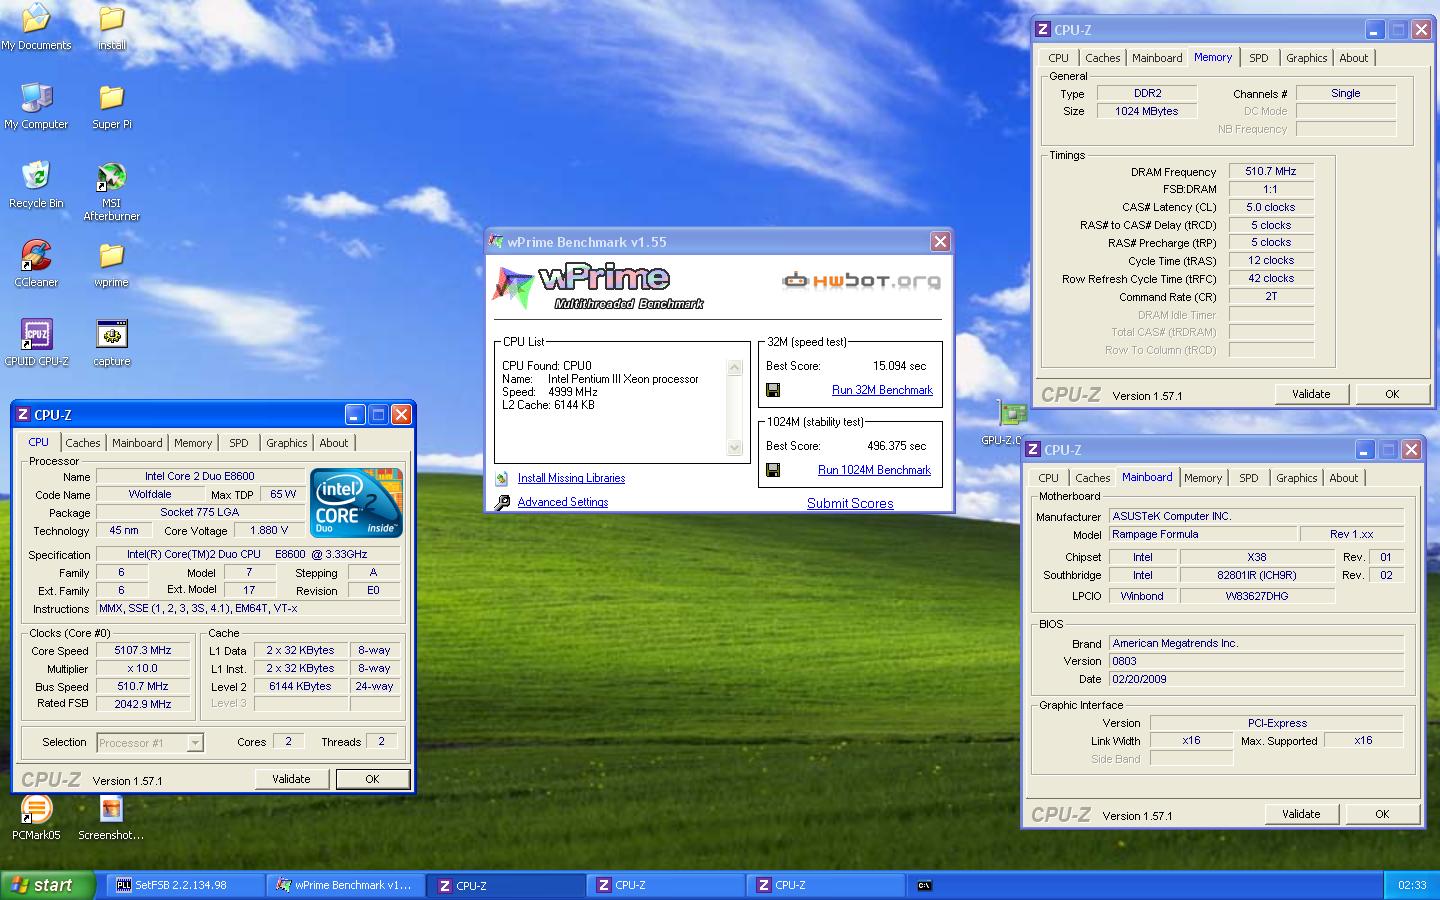Viewport: 1440px width, 900px height.
Task: Click the hwbot.org logo in wPrime
Action: click(x=861, y=280)
